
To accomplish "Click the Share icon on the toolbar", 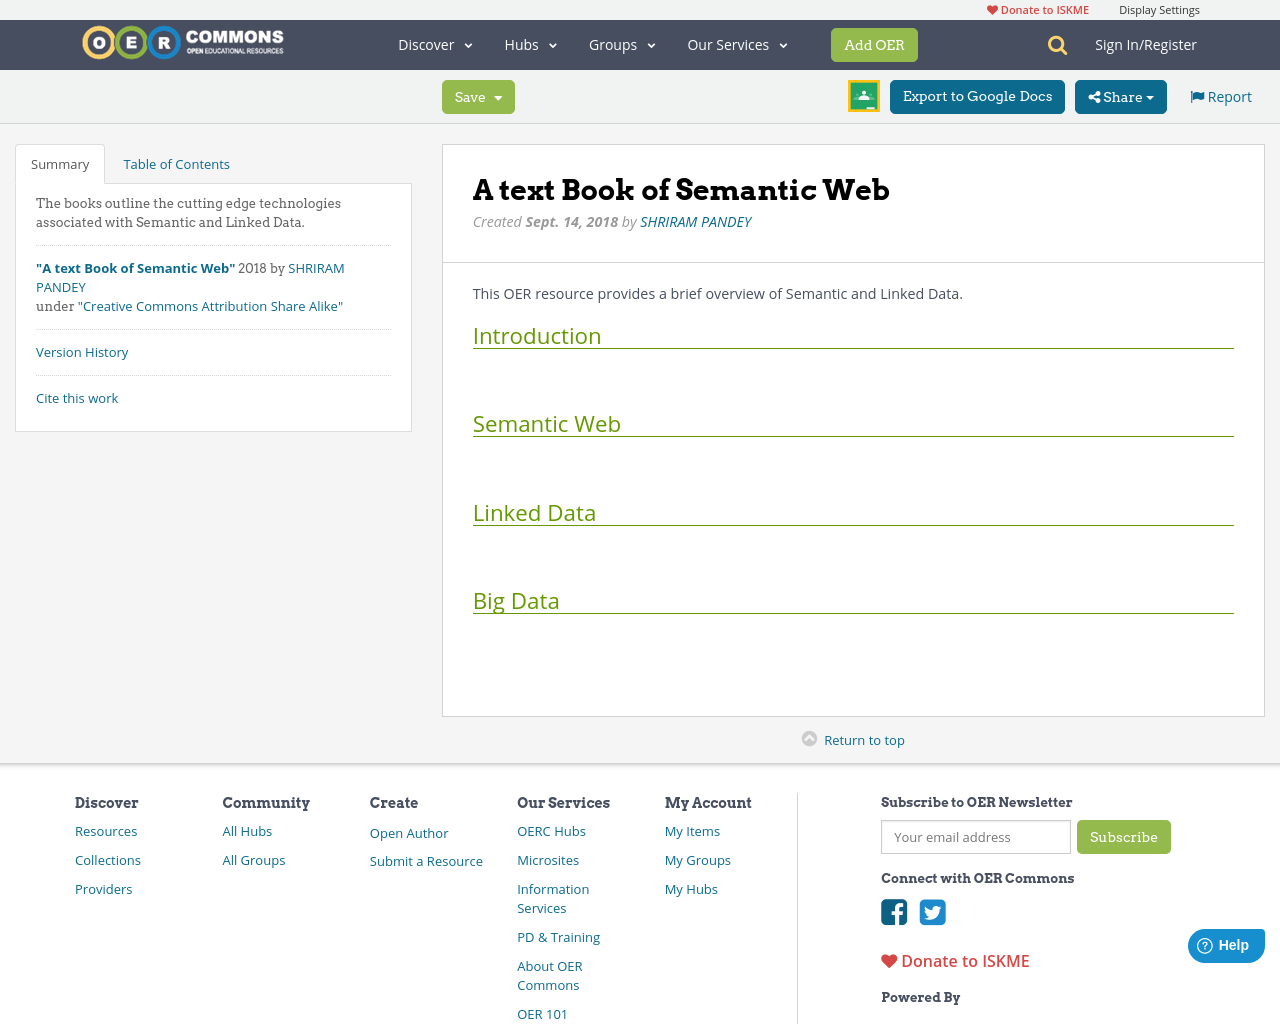I will [1095, 97].
